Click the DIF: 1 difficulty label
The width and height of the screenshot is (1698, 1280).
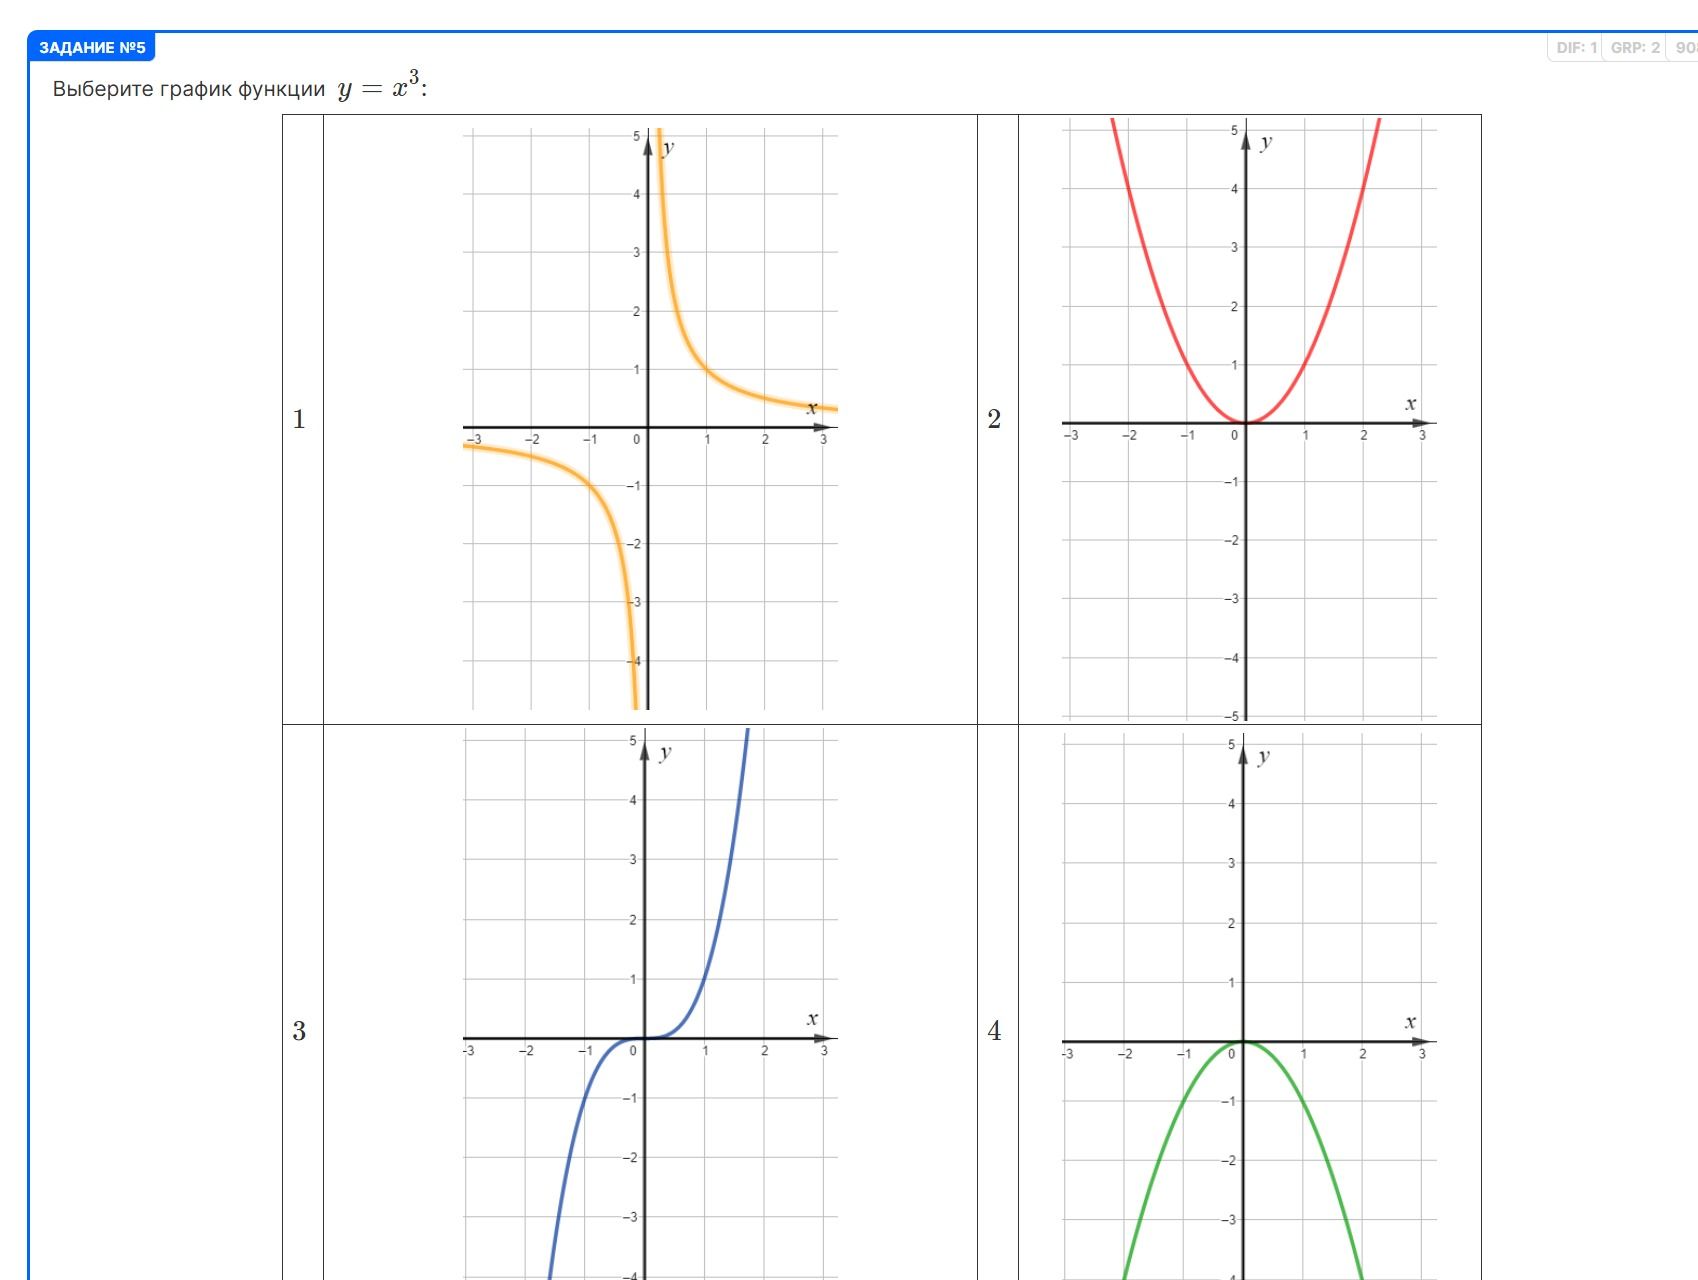pyautogui.click(x=1577, y=47)
